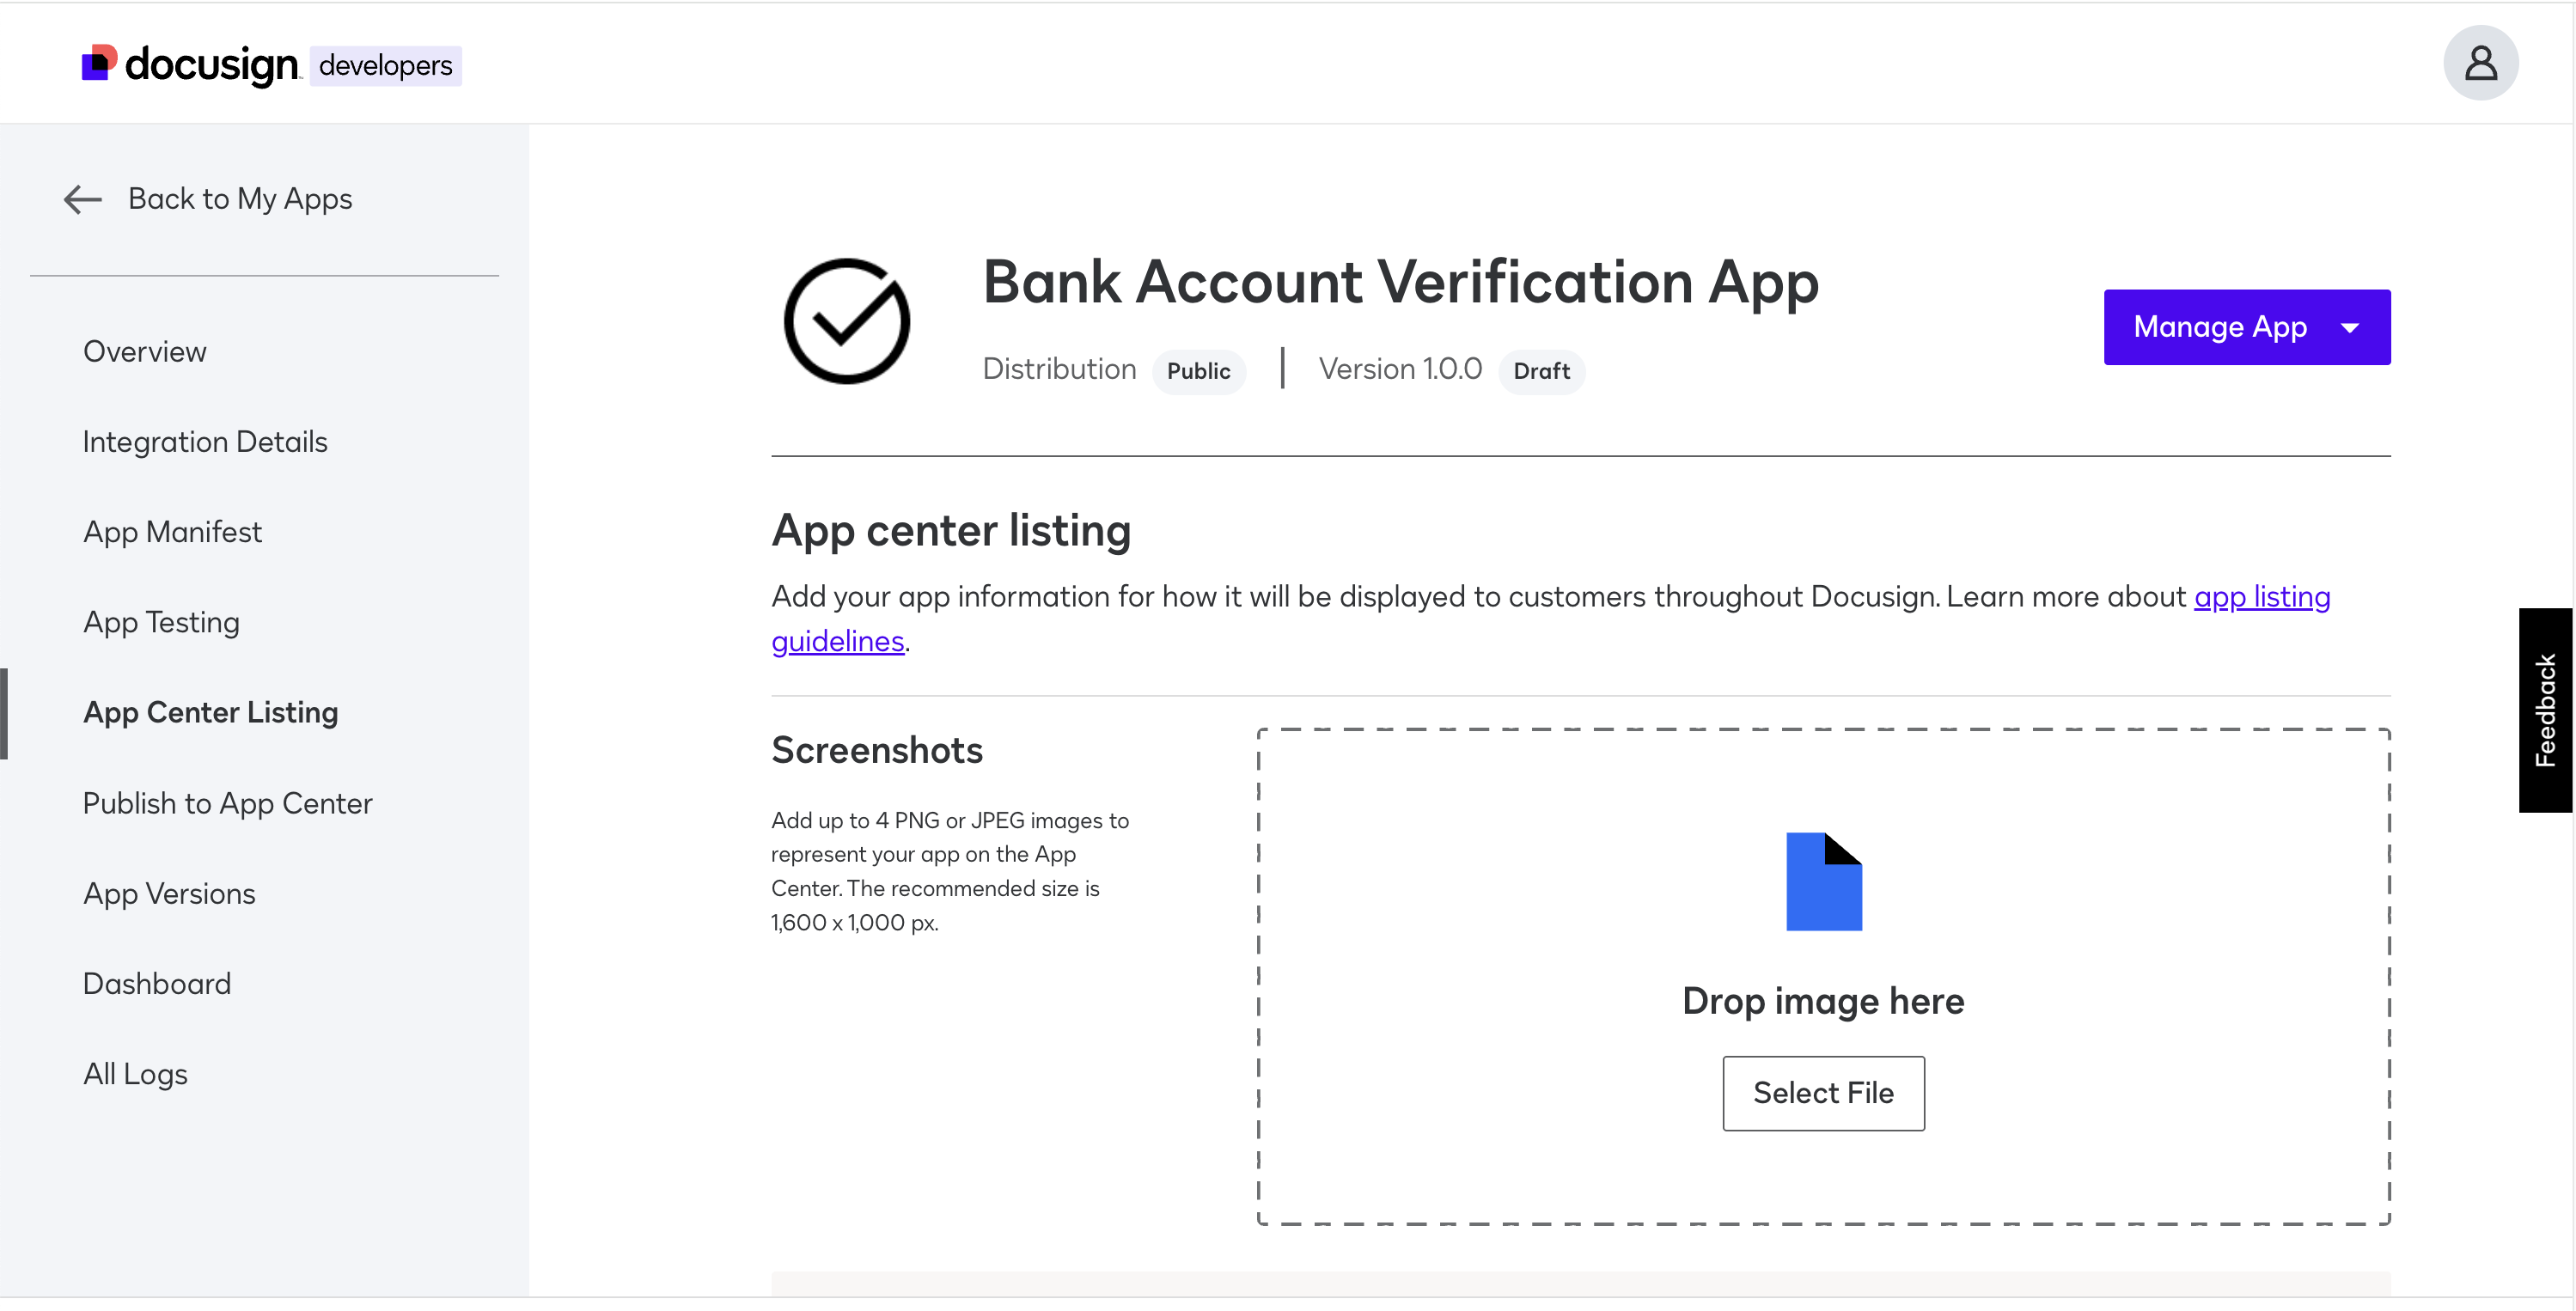Click the Public distribution badge

point(1198,371)
